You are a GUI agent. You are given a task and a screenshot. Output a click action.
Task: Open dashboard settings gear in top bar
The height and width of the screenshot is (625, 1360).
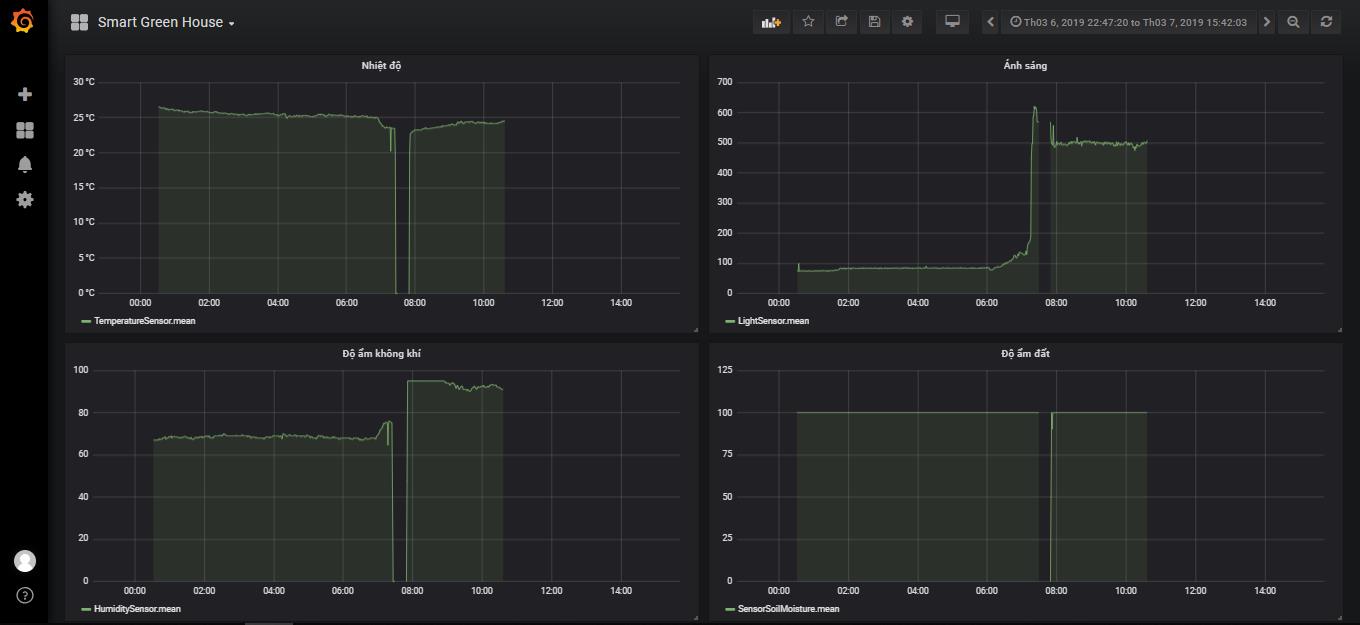(907, 22)
